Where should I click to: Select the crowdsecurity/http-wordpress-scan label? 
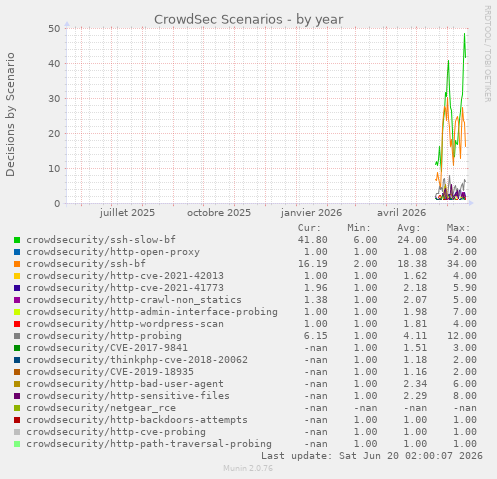pos(125,324)
